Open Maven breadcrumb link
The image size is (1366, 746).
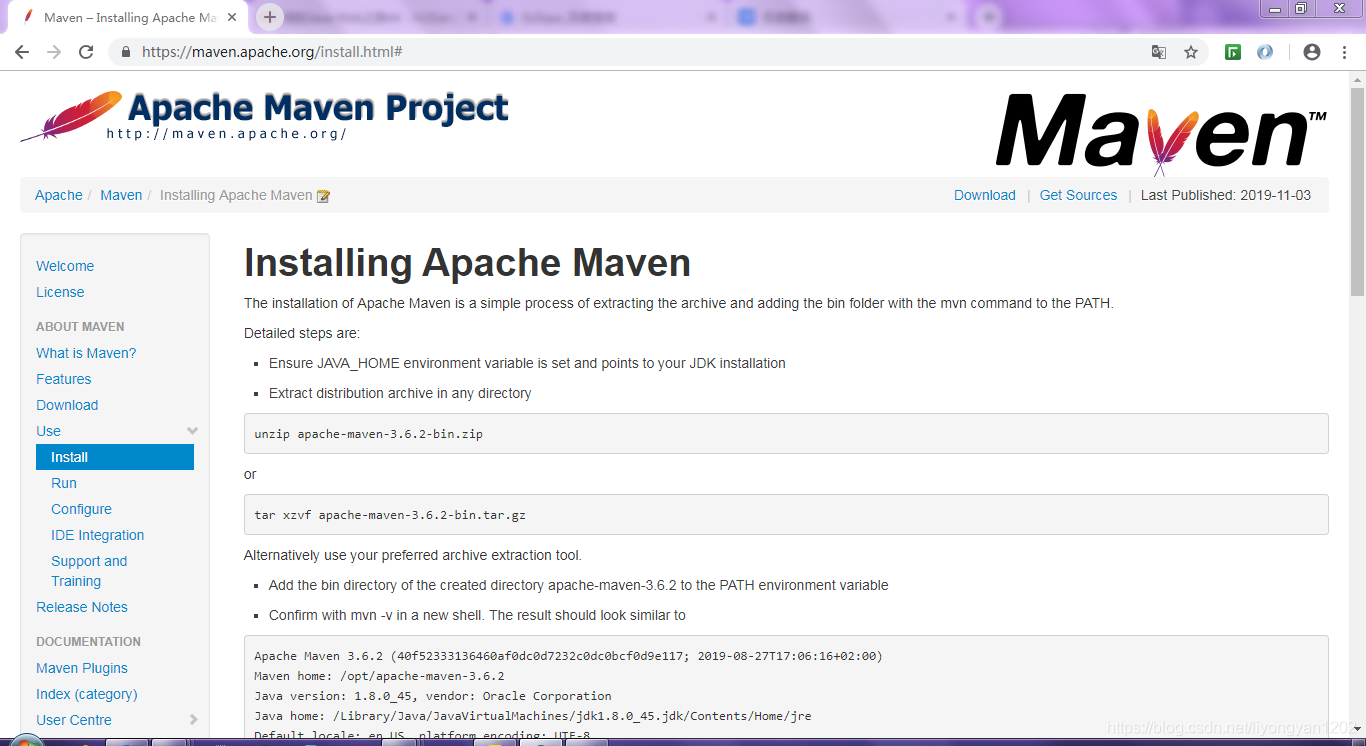pos(121,195)
